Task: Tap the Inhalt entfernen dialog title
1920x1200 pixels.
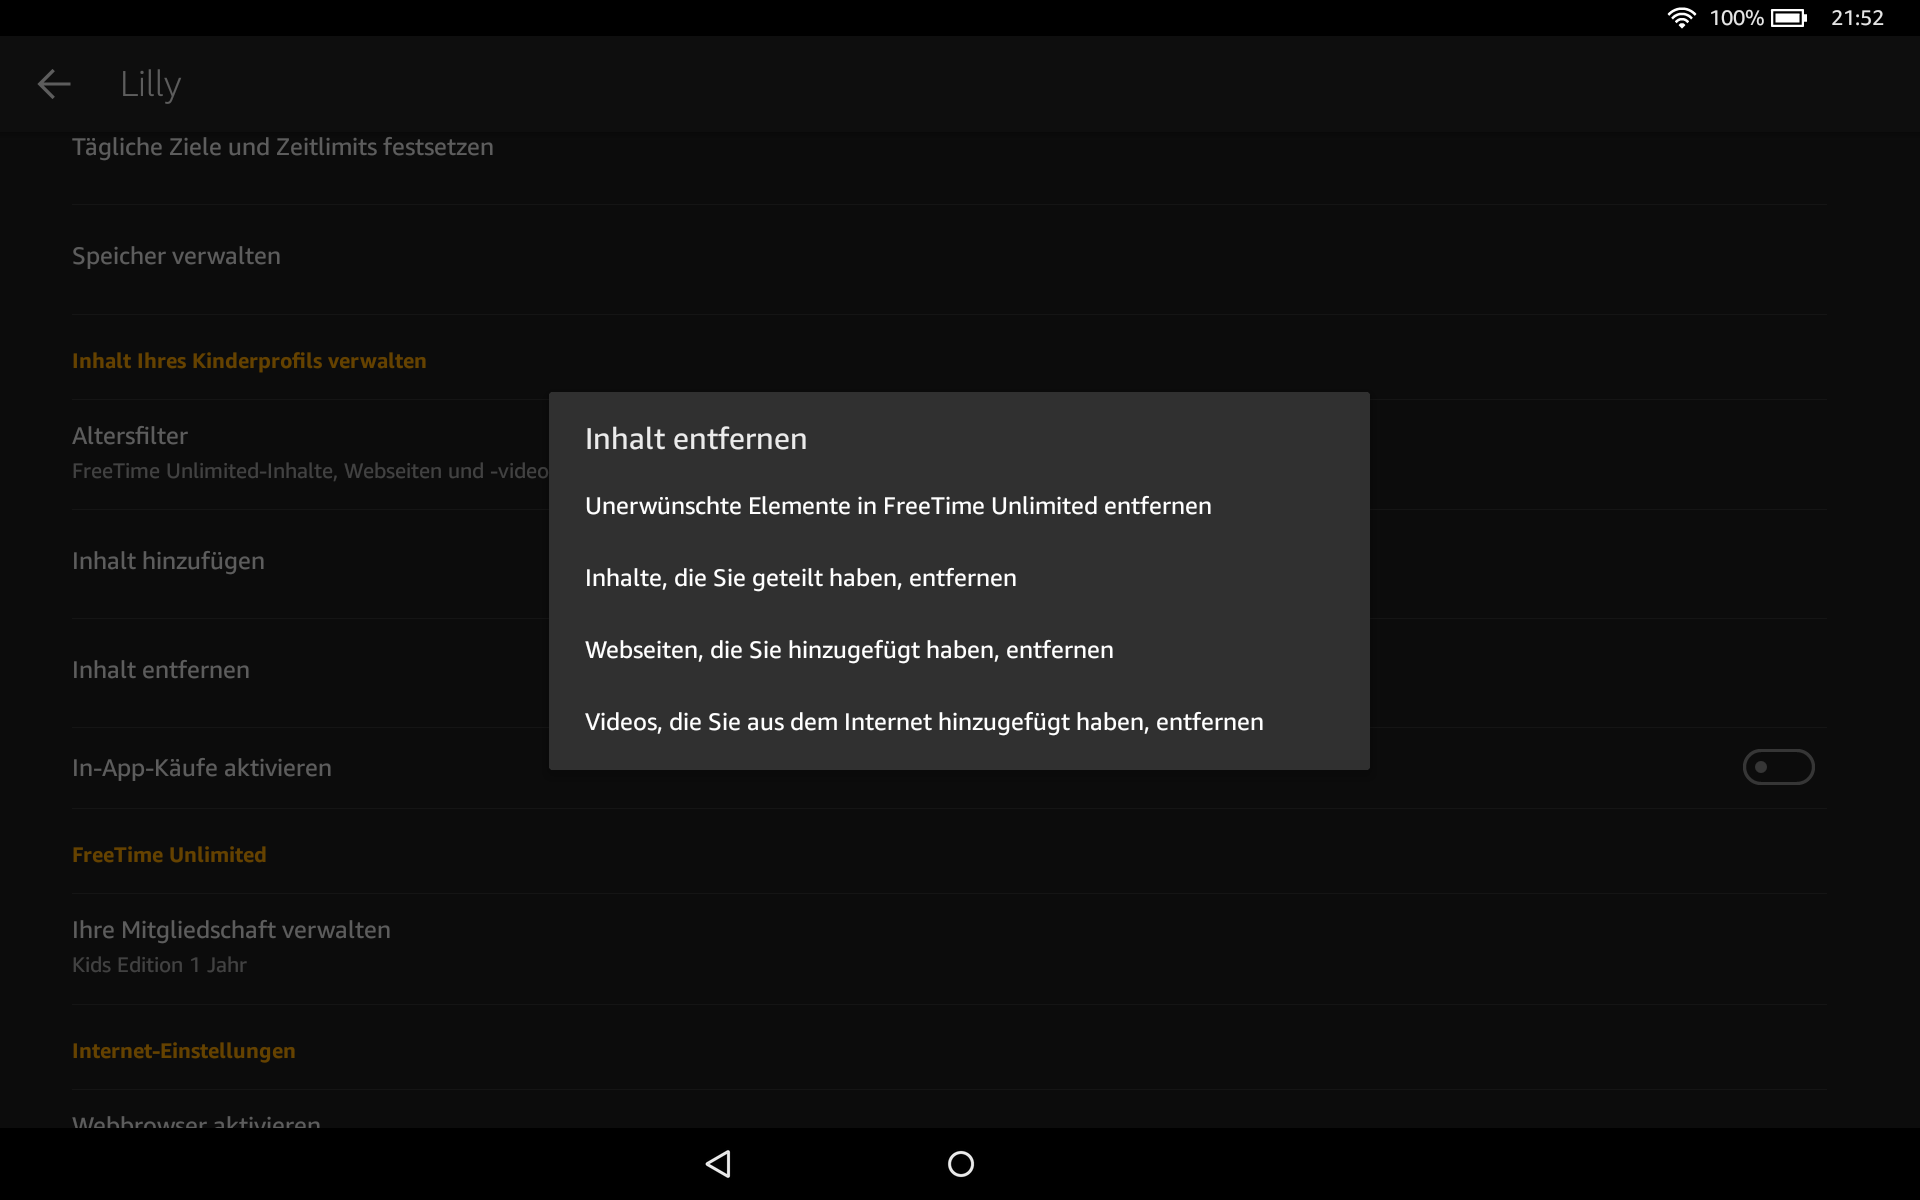Action: tap(695, 439)
